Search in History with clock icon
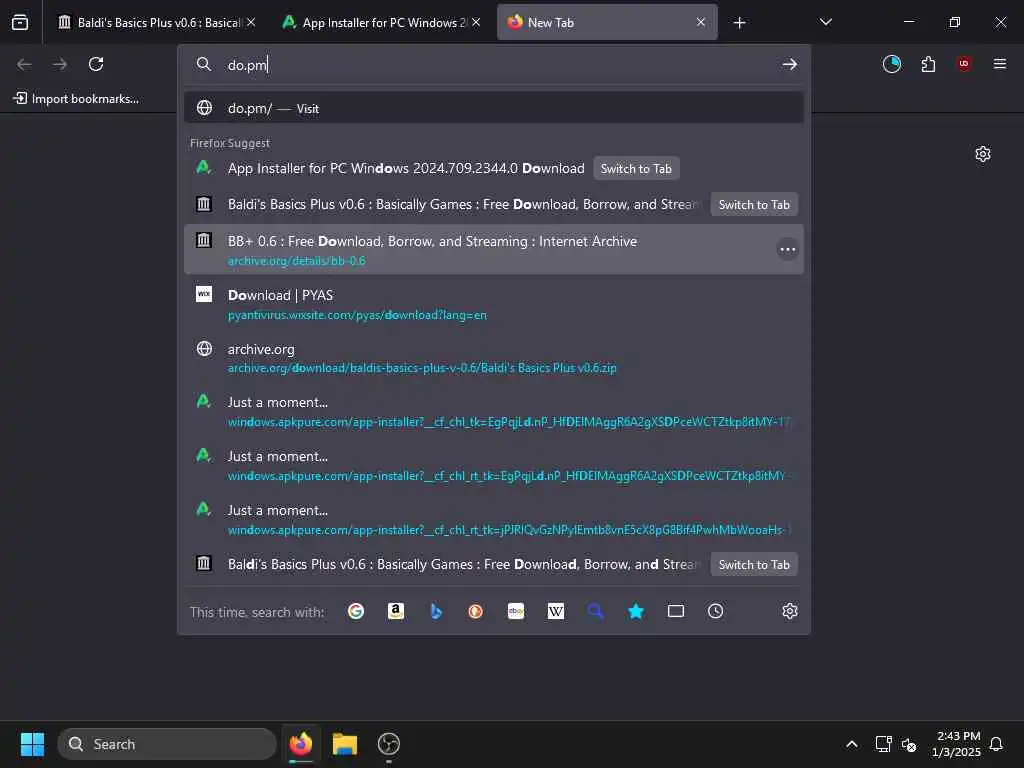Image resolution: width=1024 pixels, height=768 pixels. [x=716, y=611]
